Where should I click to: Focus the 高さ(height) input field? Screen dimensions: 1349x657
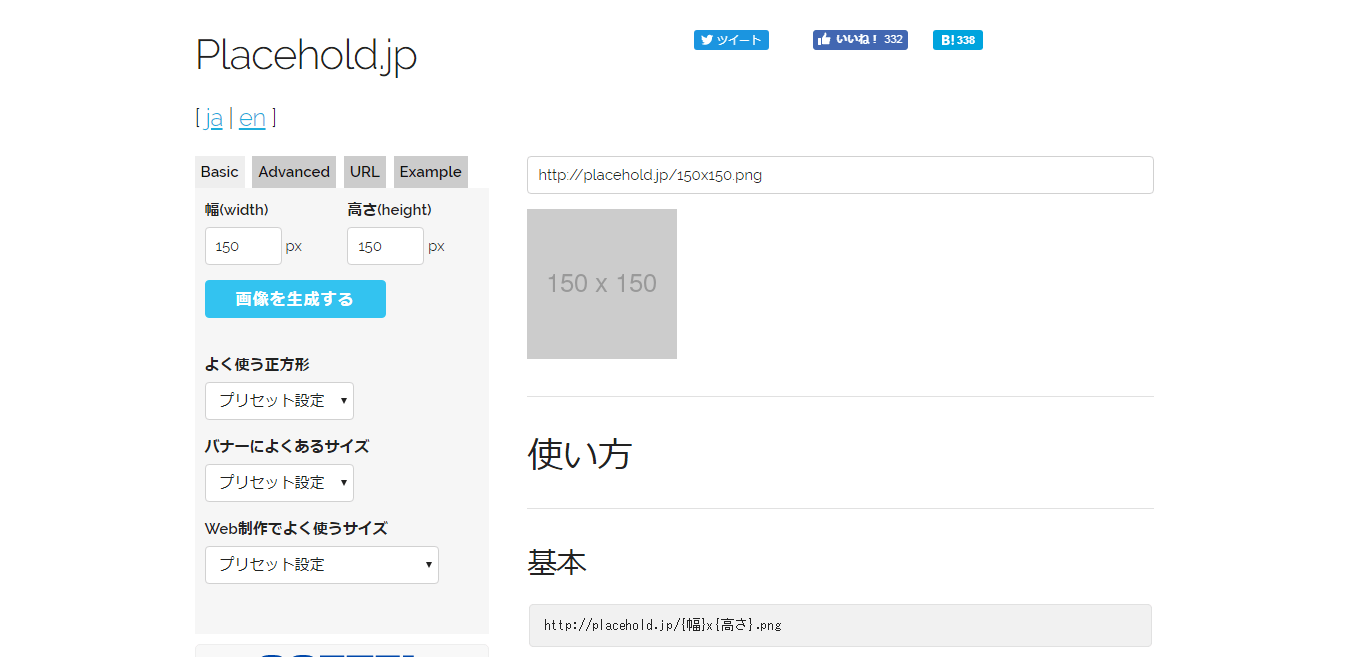(384, 245)
